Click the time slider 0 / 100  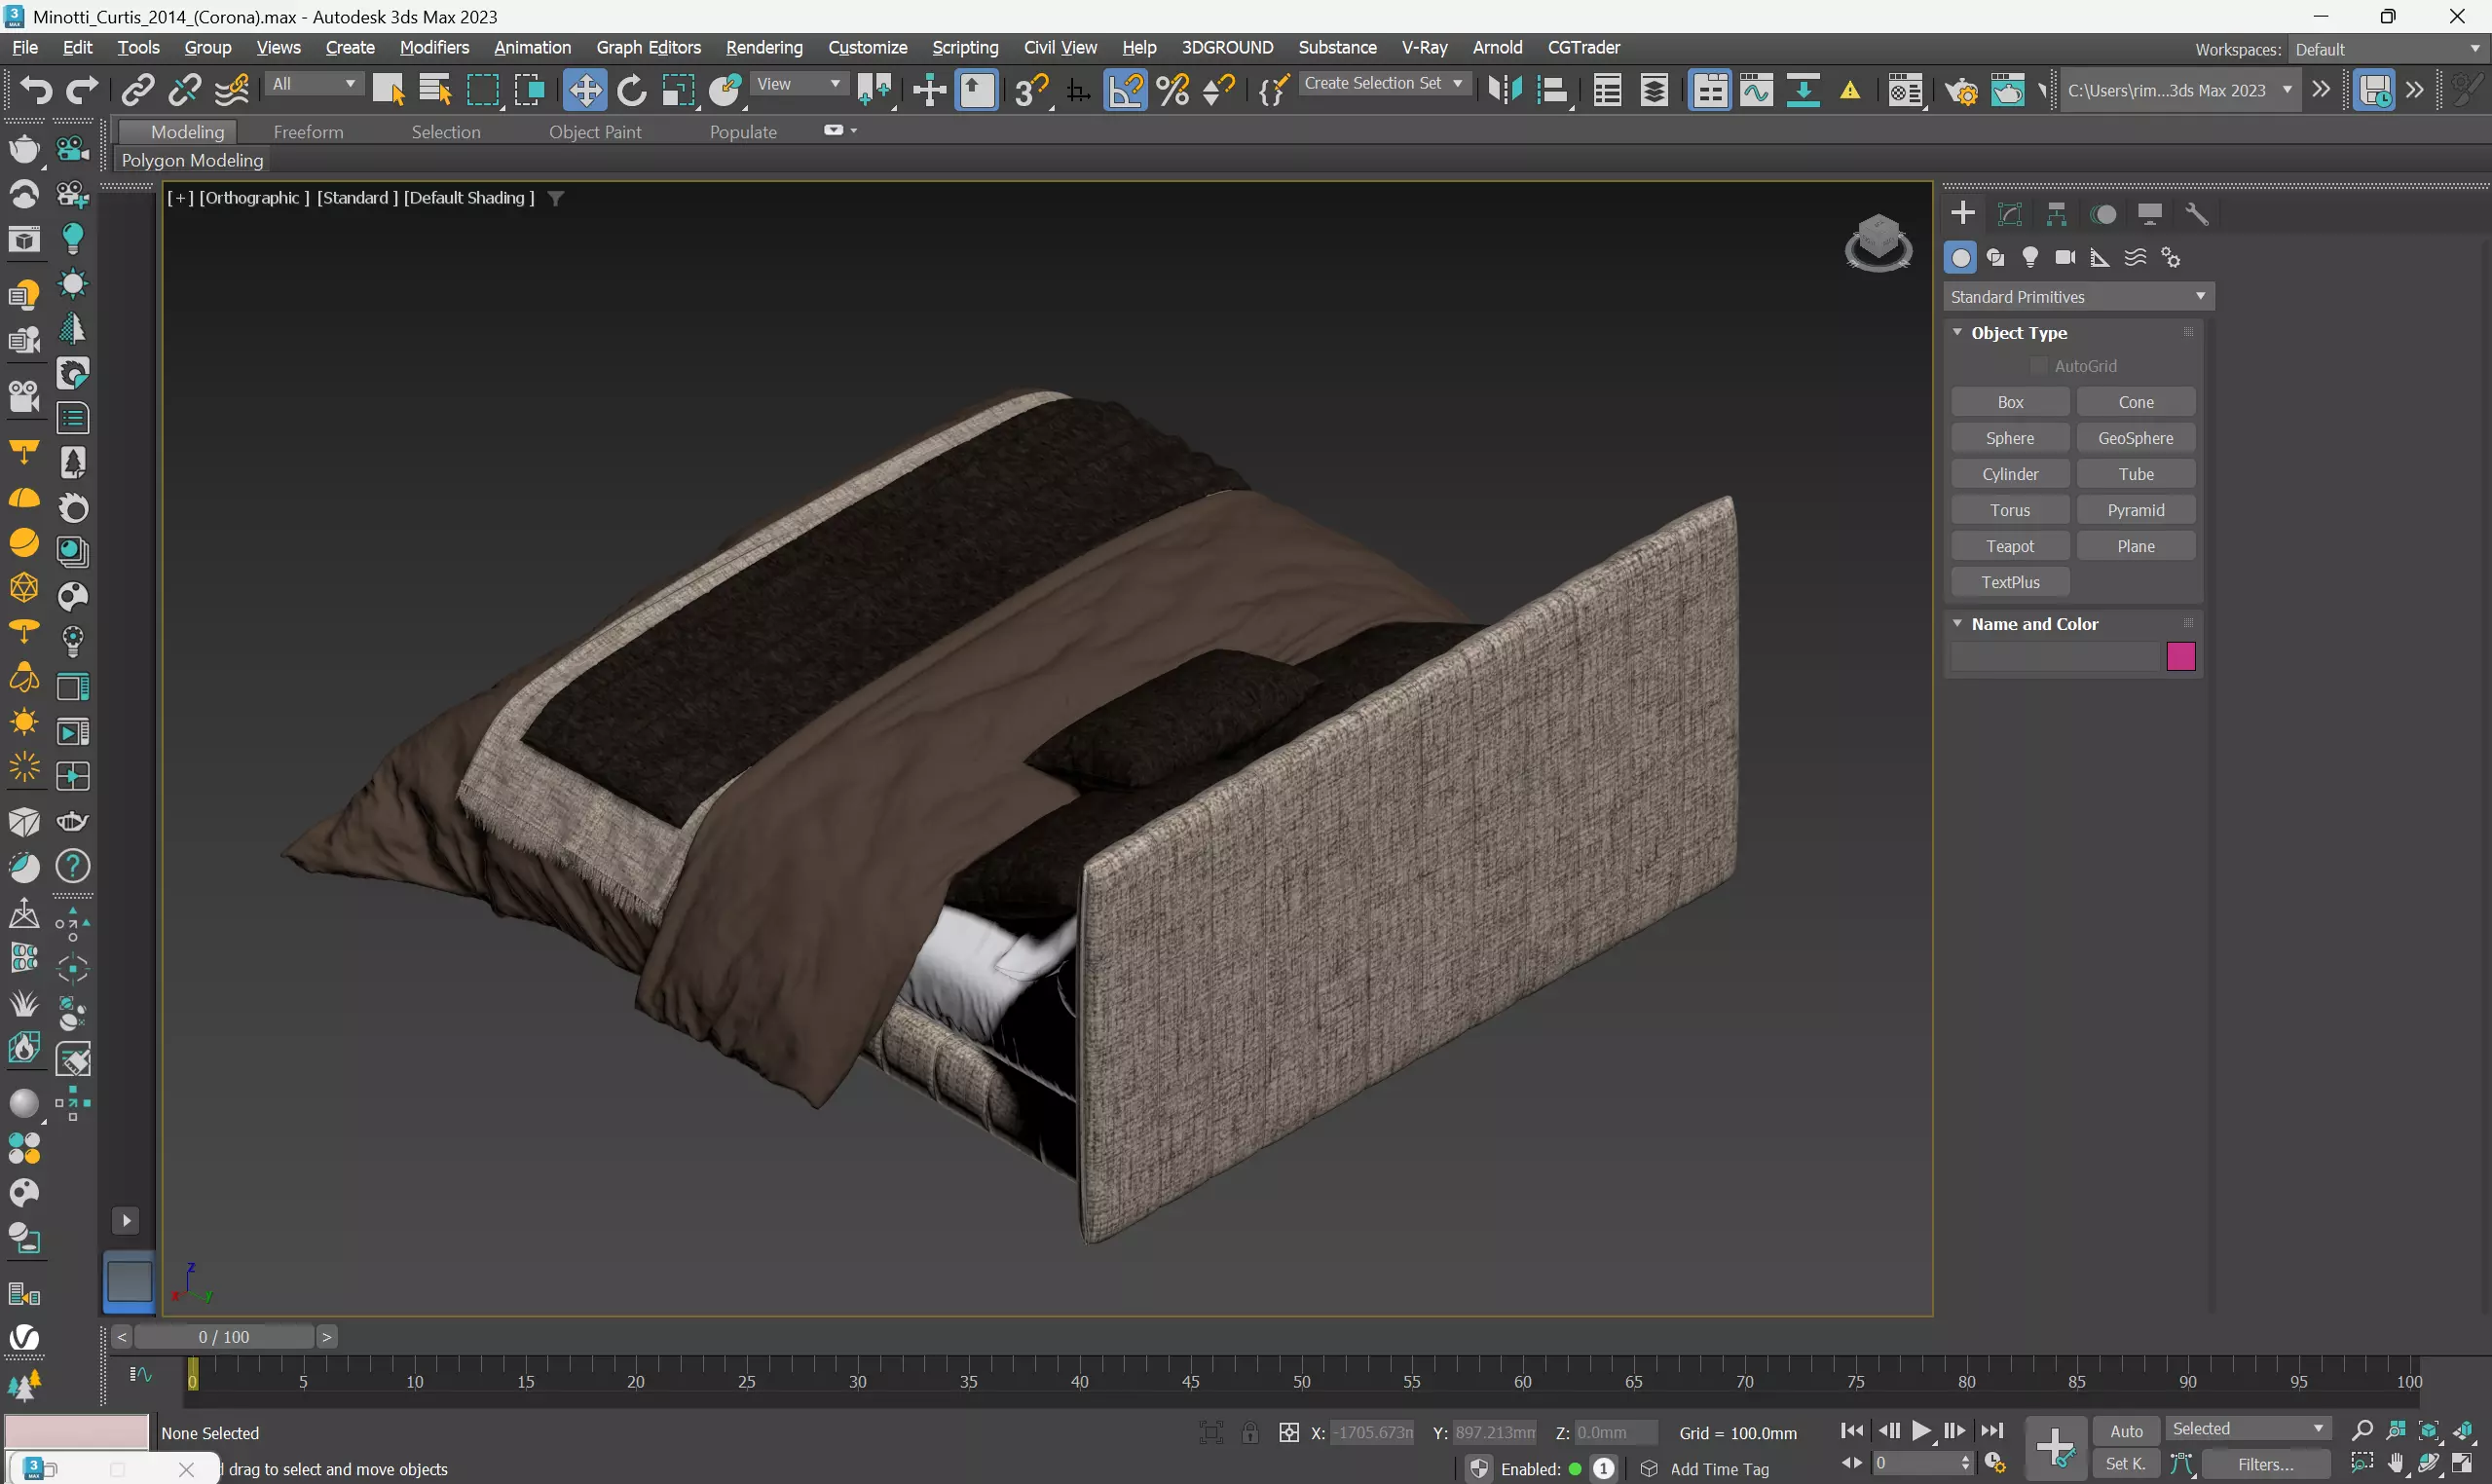pyautogui.click(x=224, y=1337)
